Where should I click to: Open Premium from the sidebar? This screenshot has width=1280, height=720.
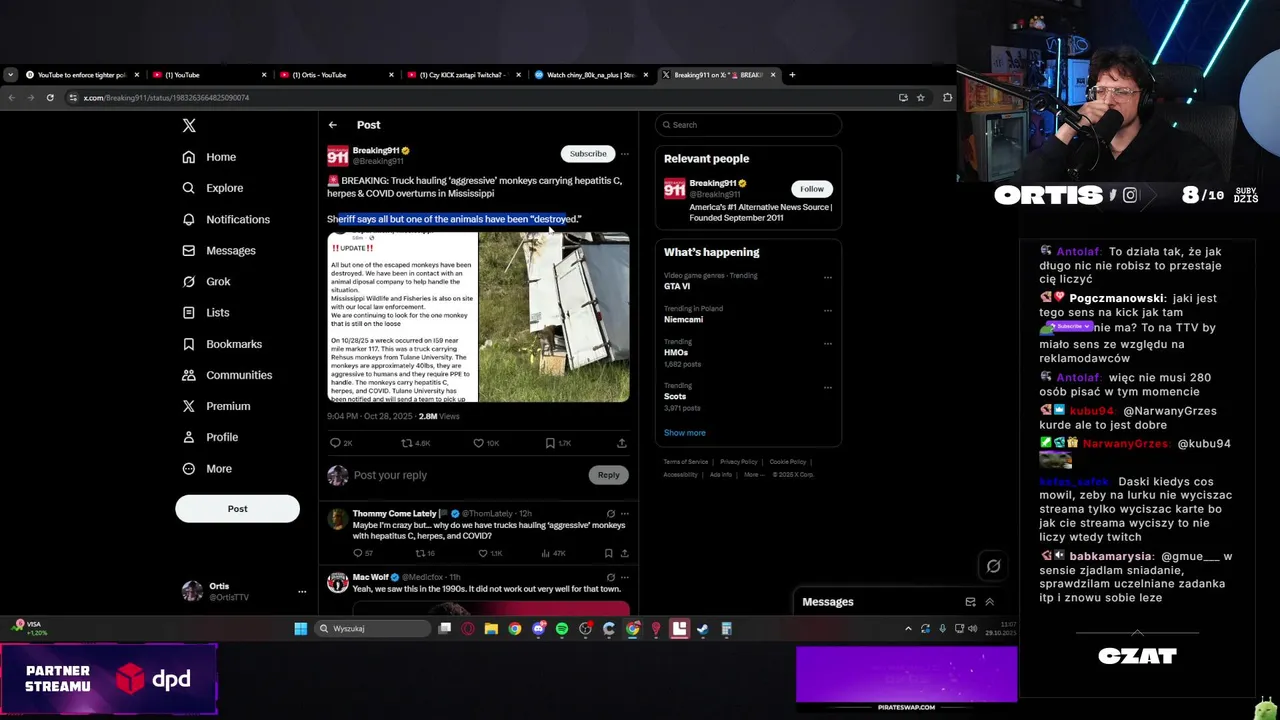(216, 406)
